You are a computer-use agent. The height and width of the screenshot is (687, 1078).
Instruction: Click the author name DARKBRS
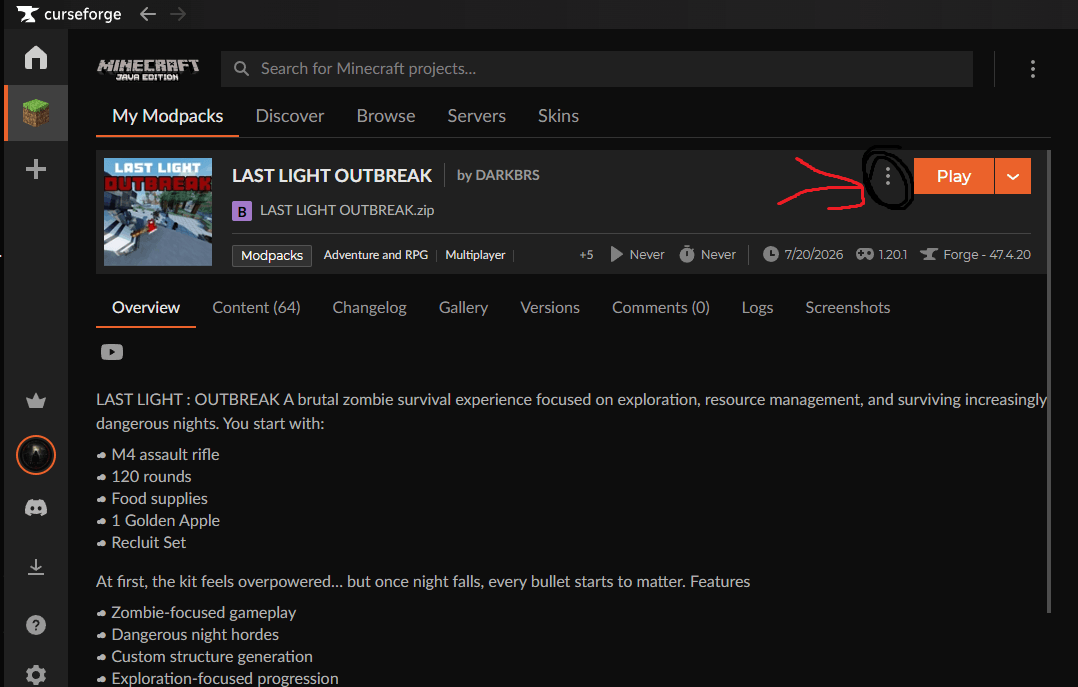click(x=507, y=175)
